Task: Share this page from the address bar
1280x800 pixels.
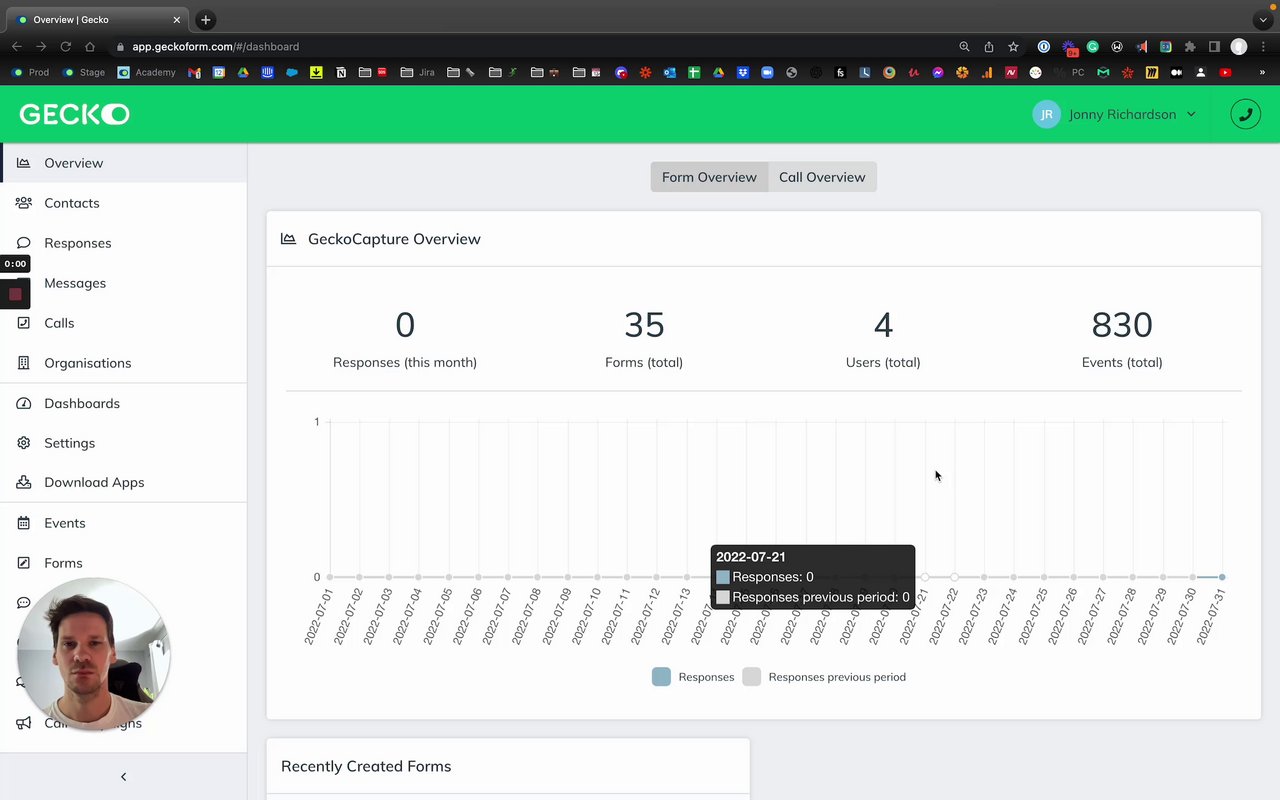Action: click(x=989, y=47)
